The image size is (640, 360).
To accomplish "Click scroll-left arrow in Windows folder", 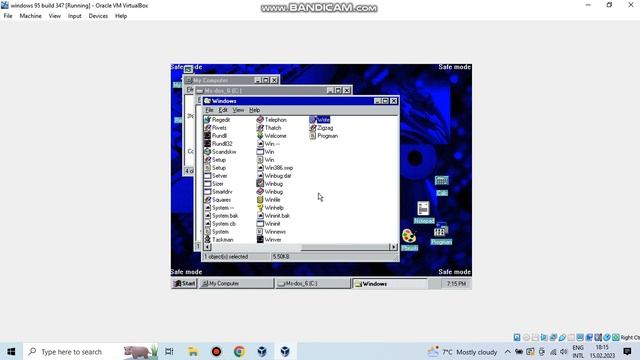I will point(207,247).
